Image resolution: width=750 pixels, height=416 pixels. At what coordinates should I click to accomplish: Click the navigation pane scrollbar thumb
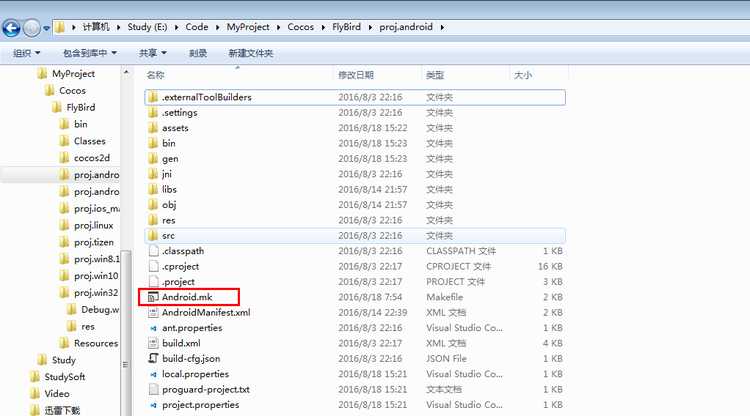pos(126,332)
